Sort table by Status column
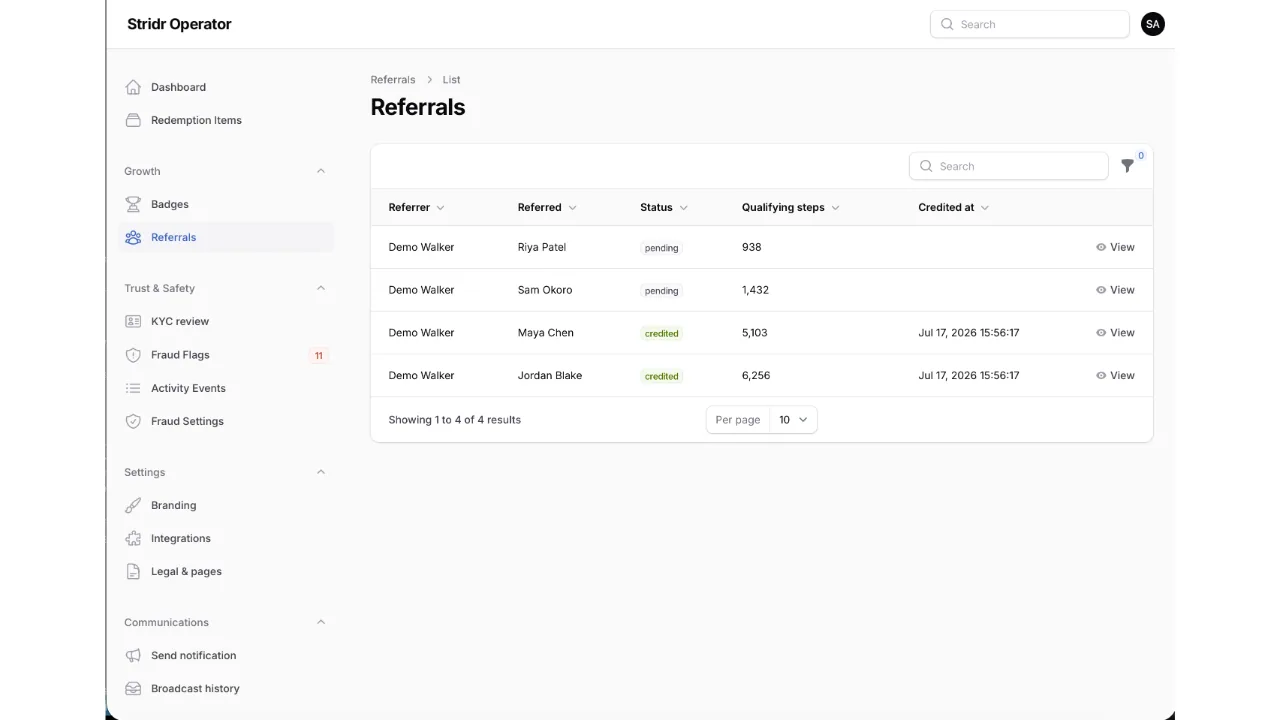The height and width of the screenshot is (720, 1280). (664, 207)
